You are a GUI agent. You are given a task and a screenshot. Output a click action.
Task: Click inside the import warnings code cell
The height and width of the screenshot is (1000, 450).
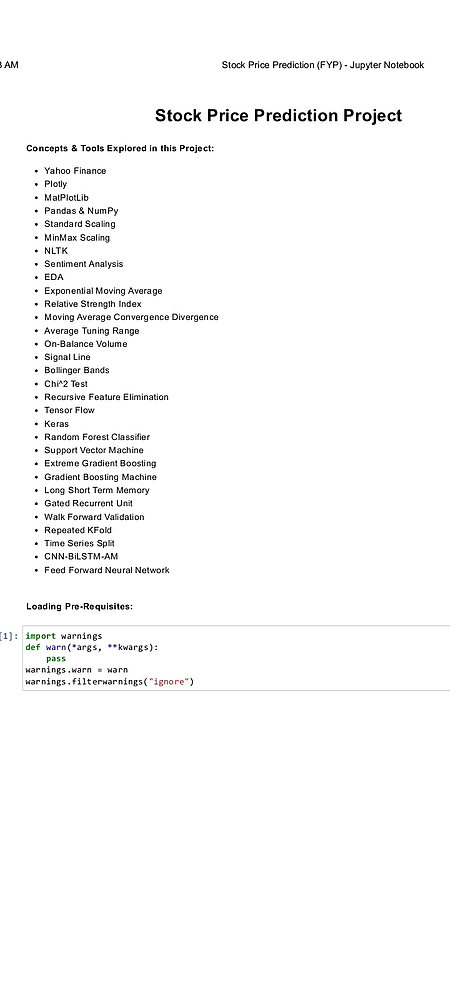coord(236,658)
